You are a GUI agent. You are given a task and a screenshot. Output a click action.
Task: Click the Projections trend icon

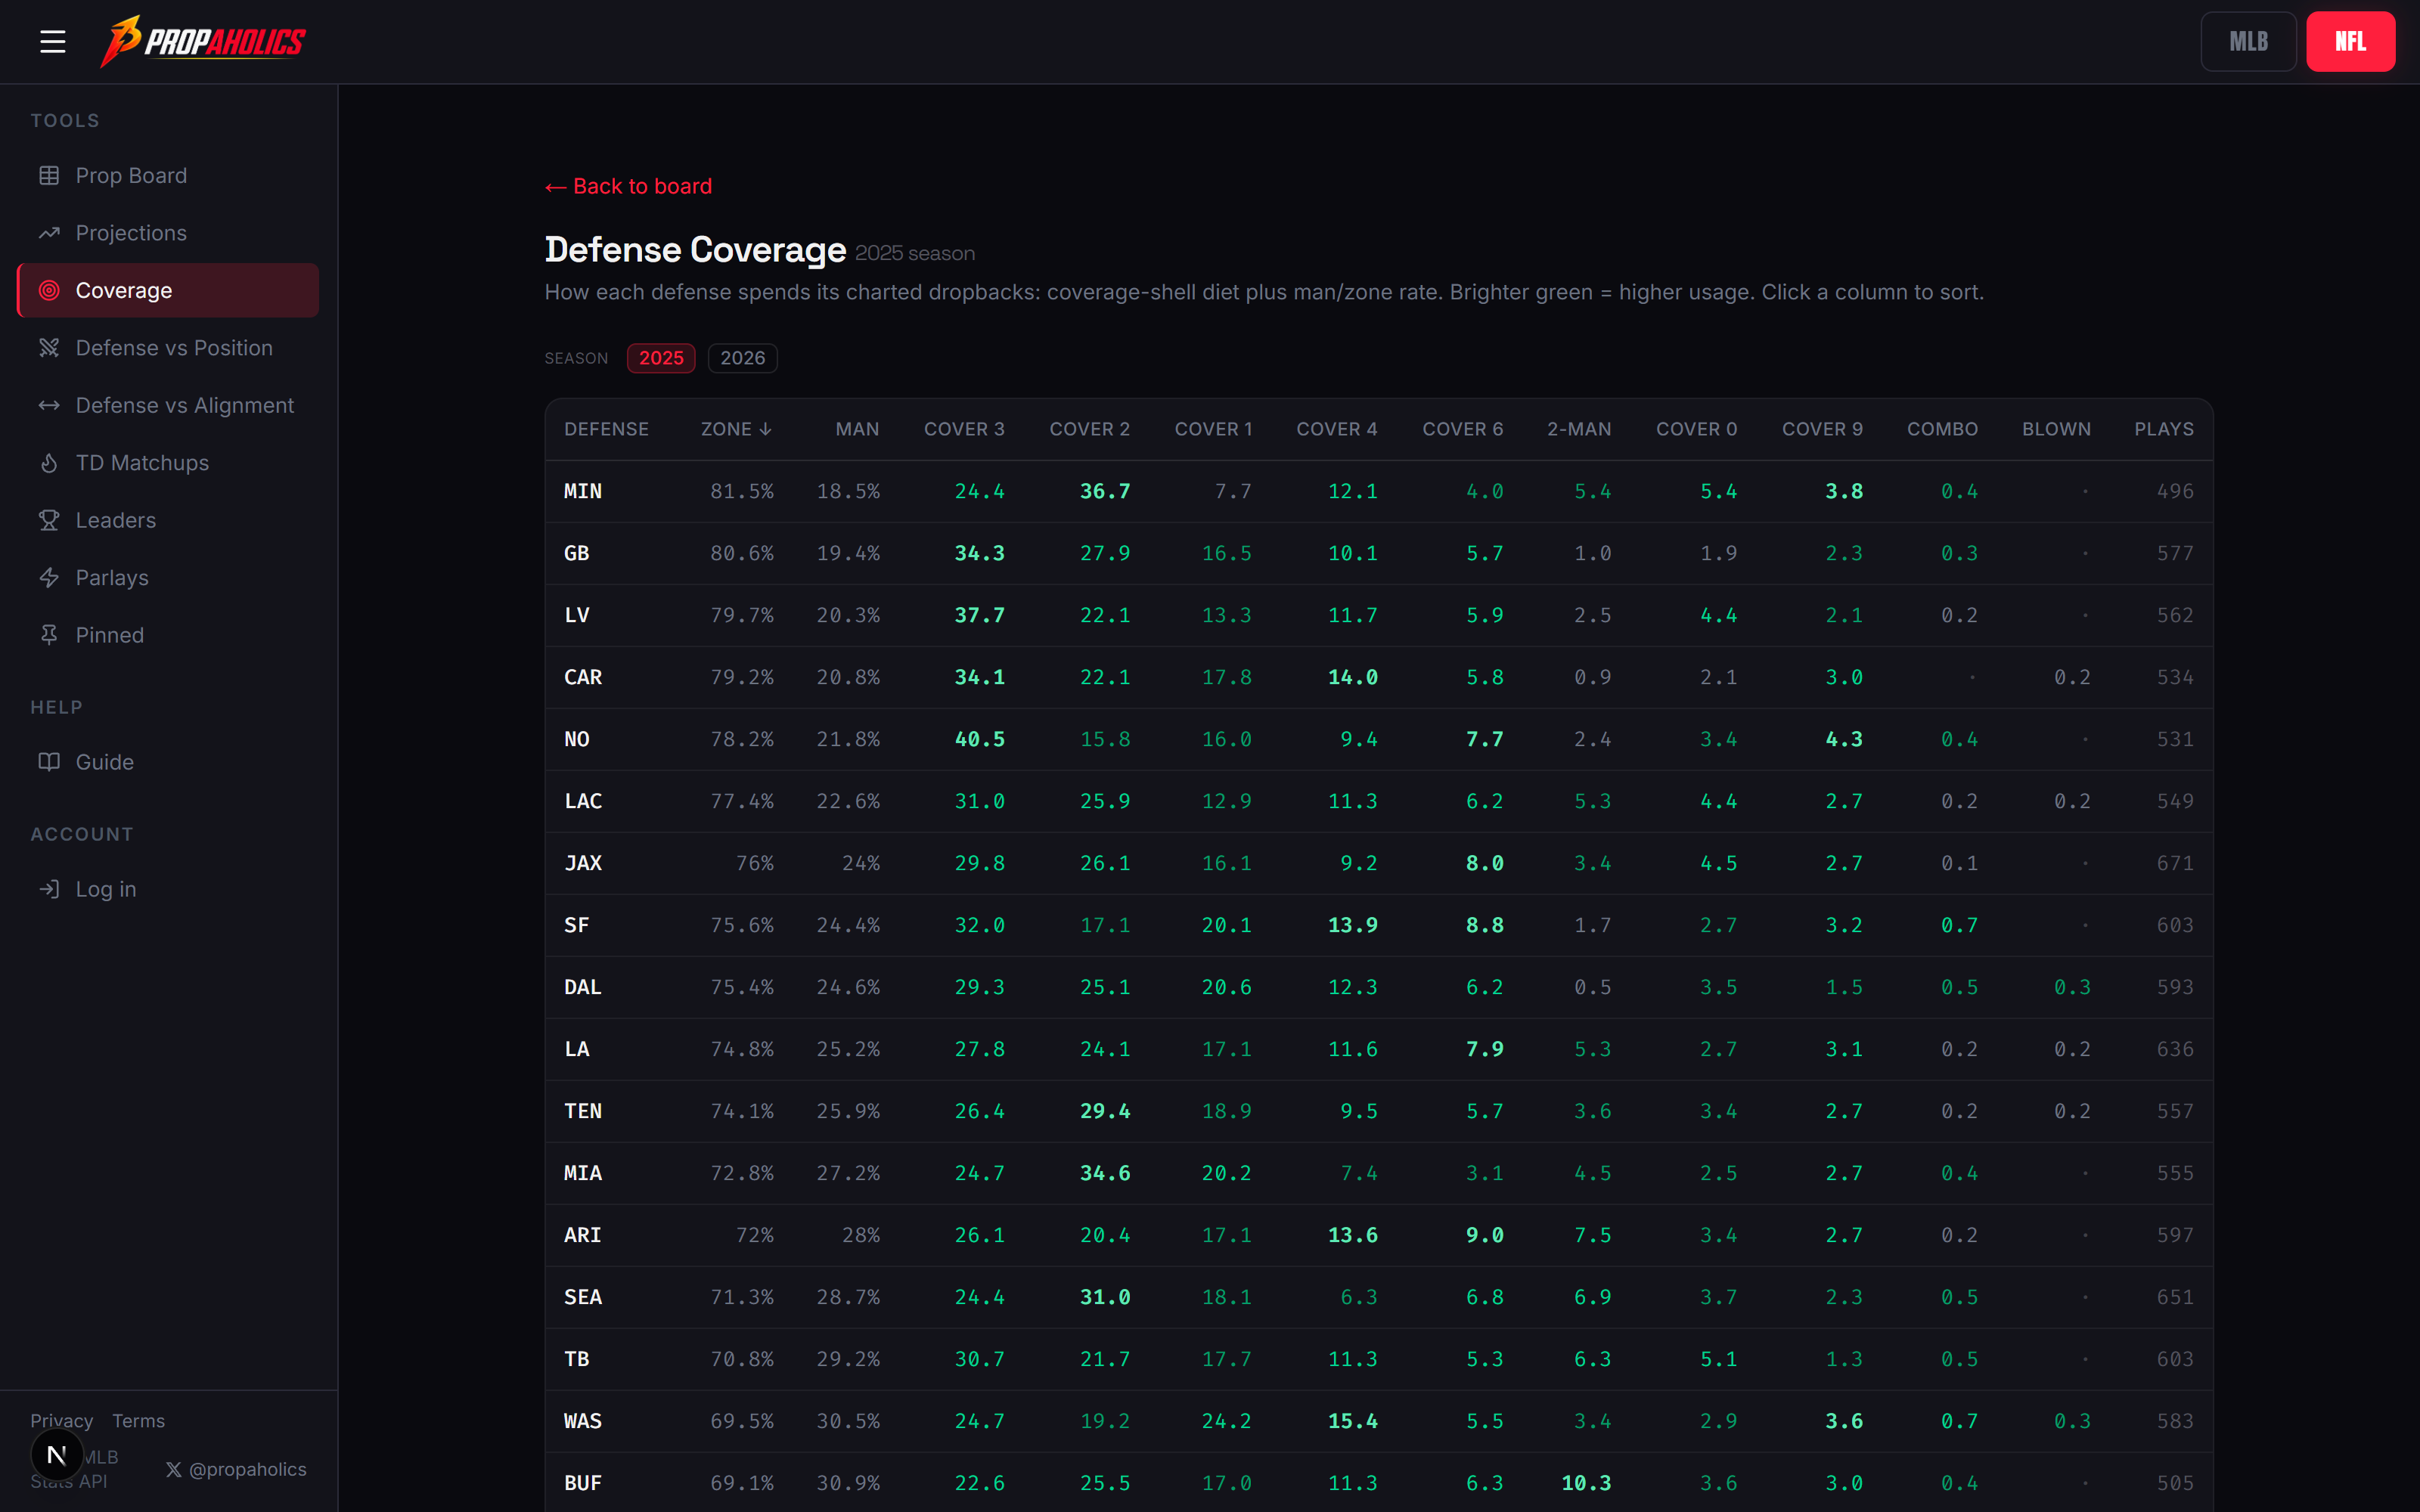[x=49, y=233]
